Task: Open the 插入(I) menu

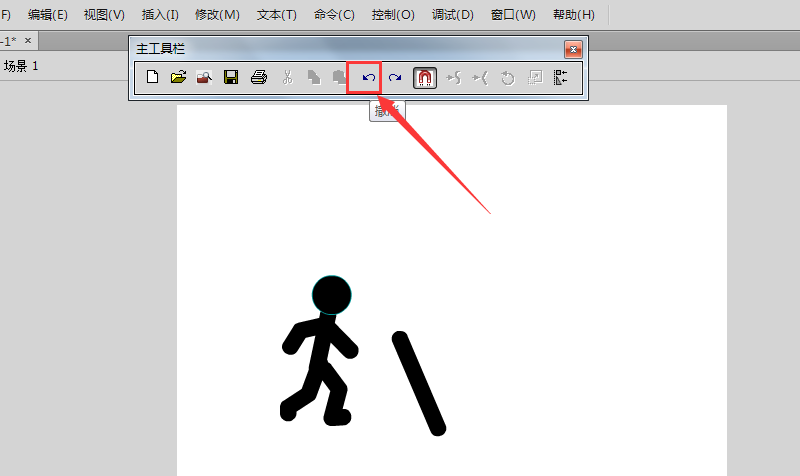Action: point(160,15)
